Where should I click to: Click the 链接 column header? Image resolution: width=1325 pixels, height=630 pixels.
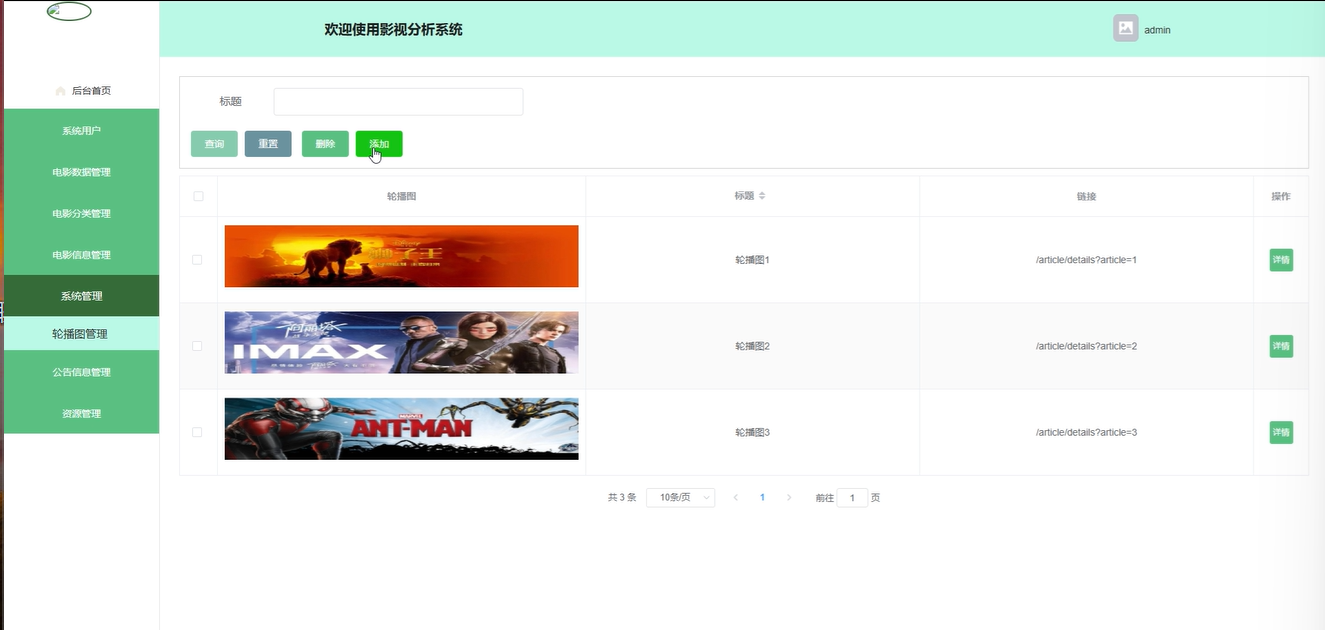coord(1086,196)
